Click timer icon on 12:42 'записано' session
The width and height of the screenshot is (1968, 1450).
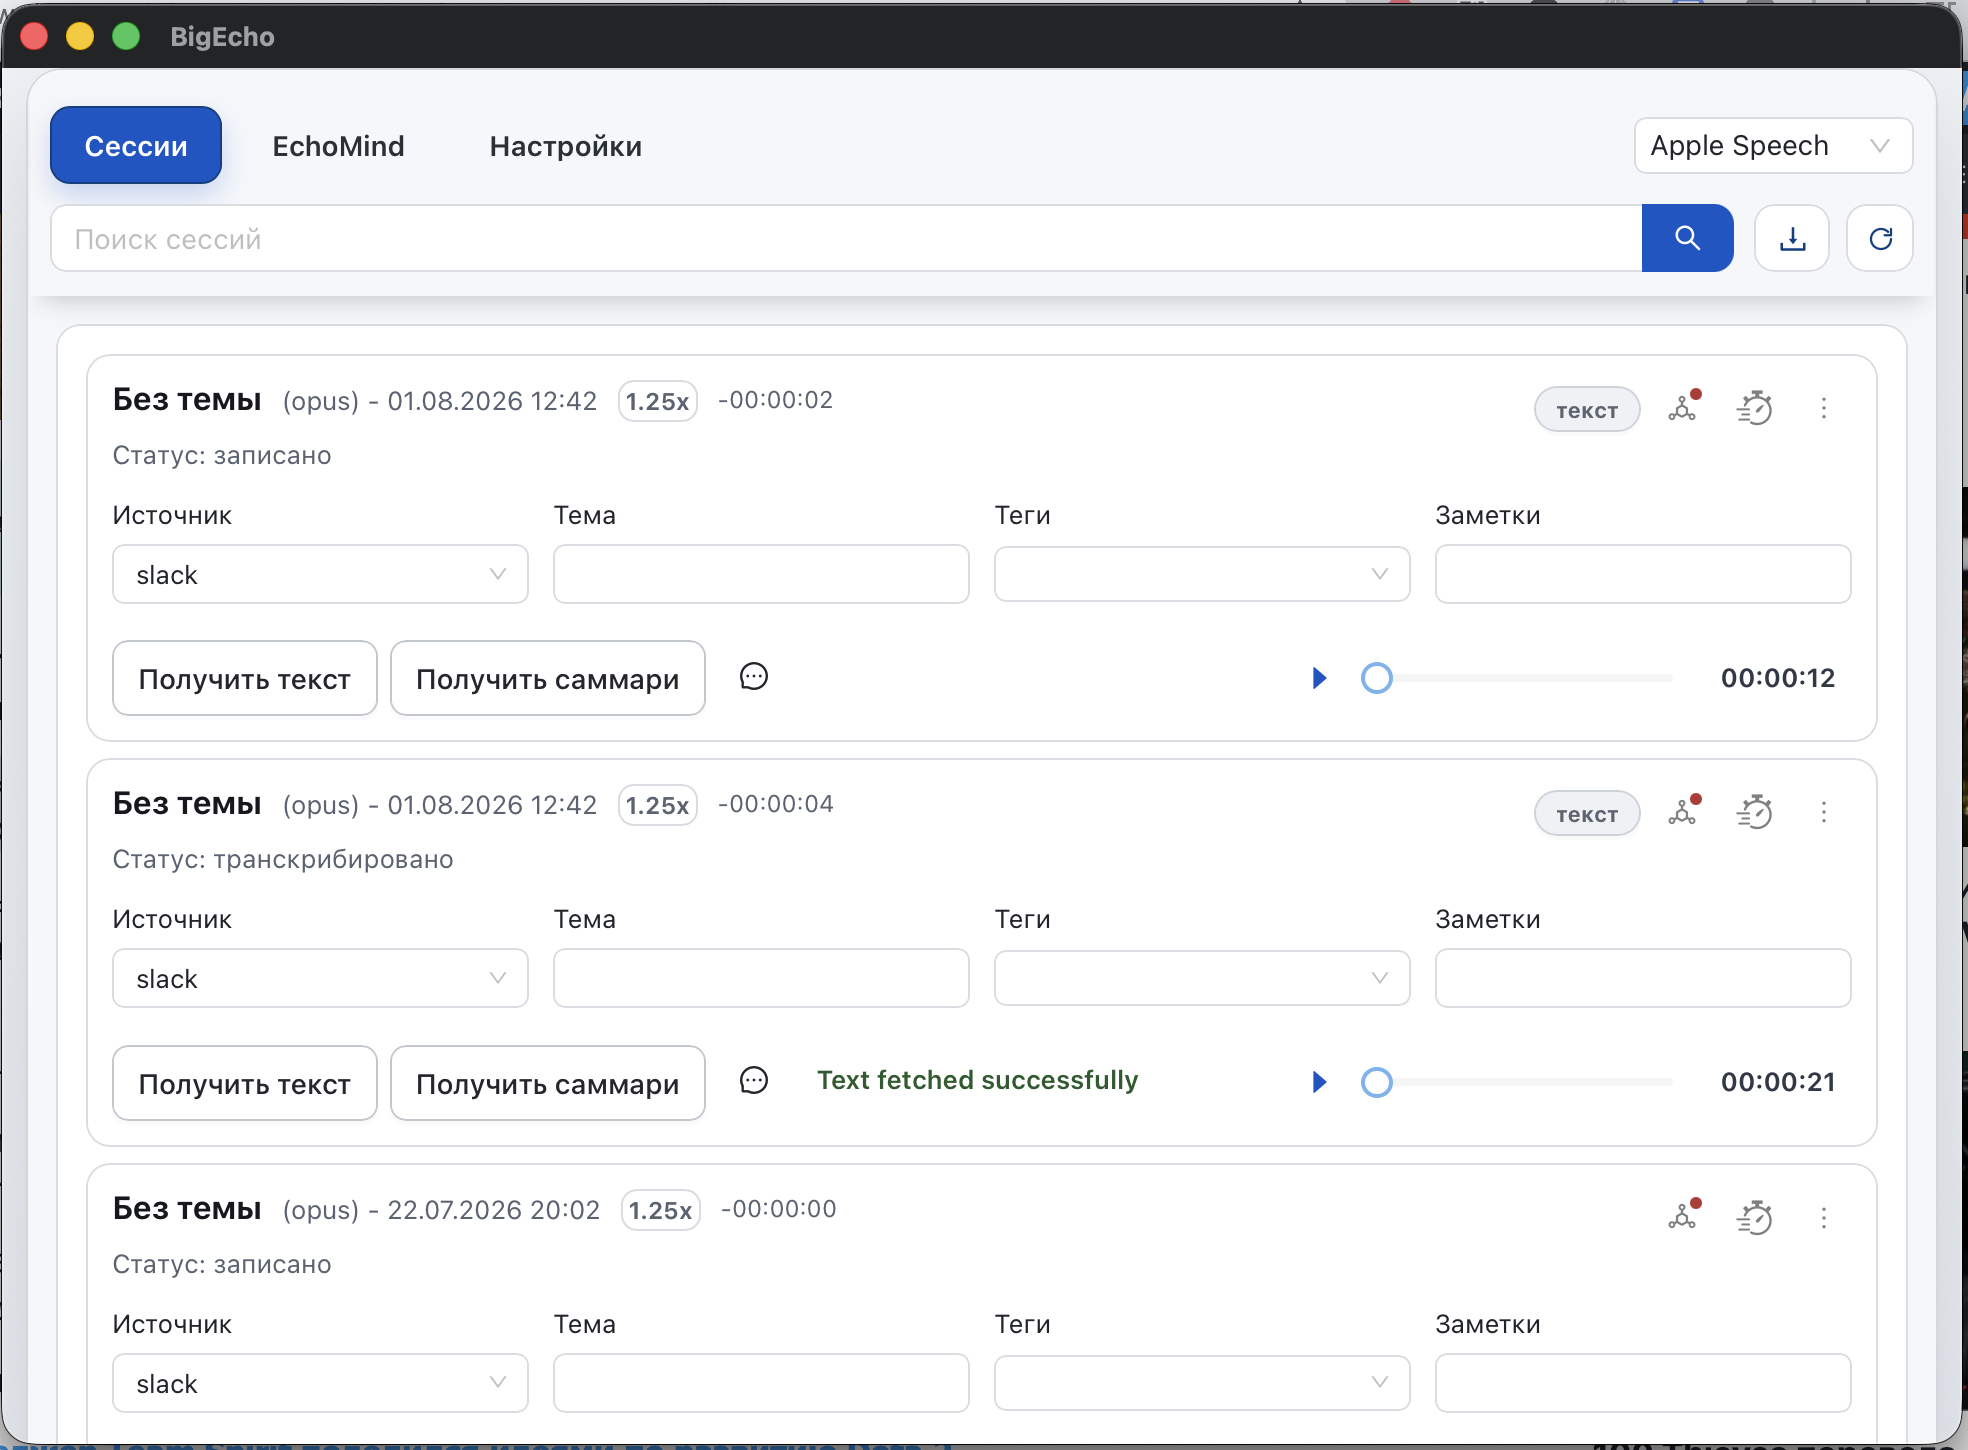[x=1755, y=408]
